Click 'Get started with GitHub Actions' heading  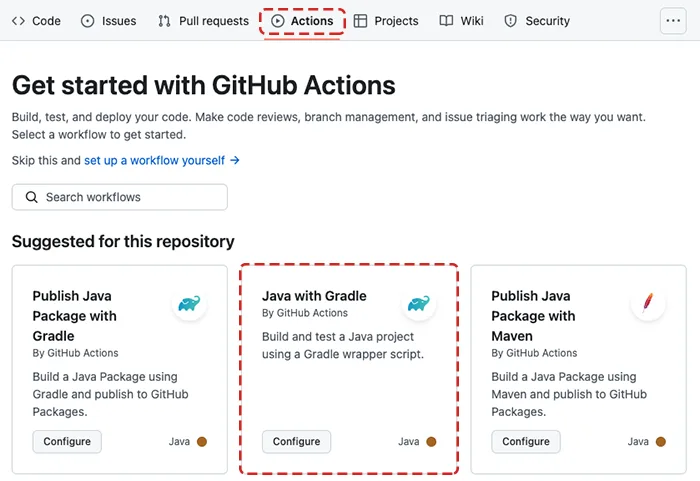click(x=204, y=85)
